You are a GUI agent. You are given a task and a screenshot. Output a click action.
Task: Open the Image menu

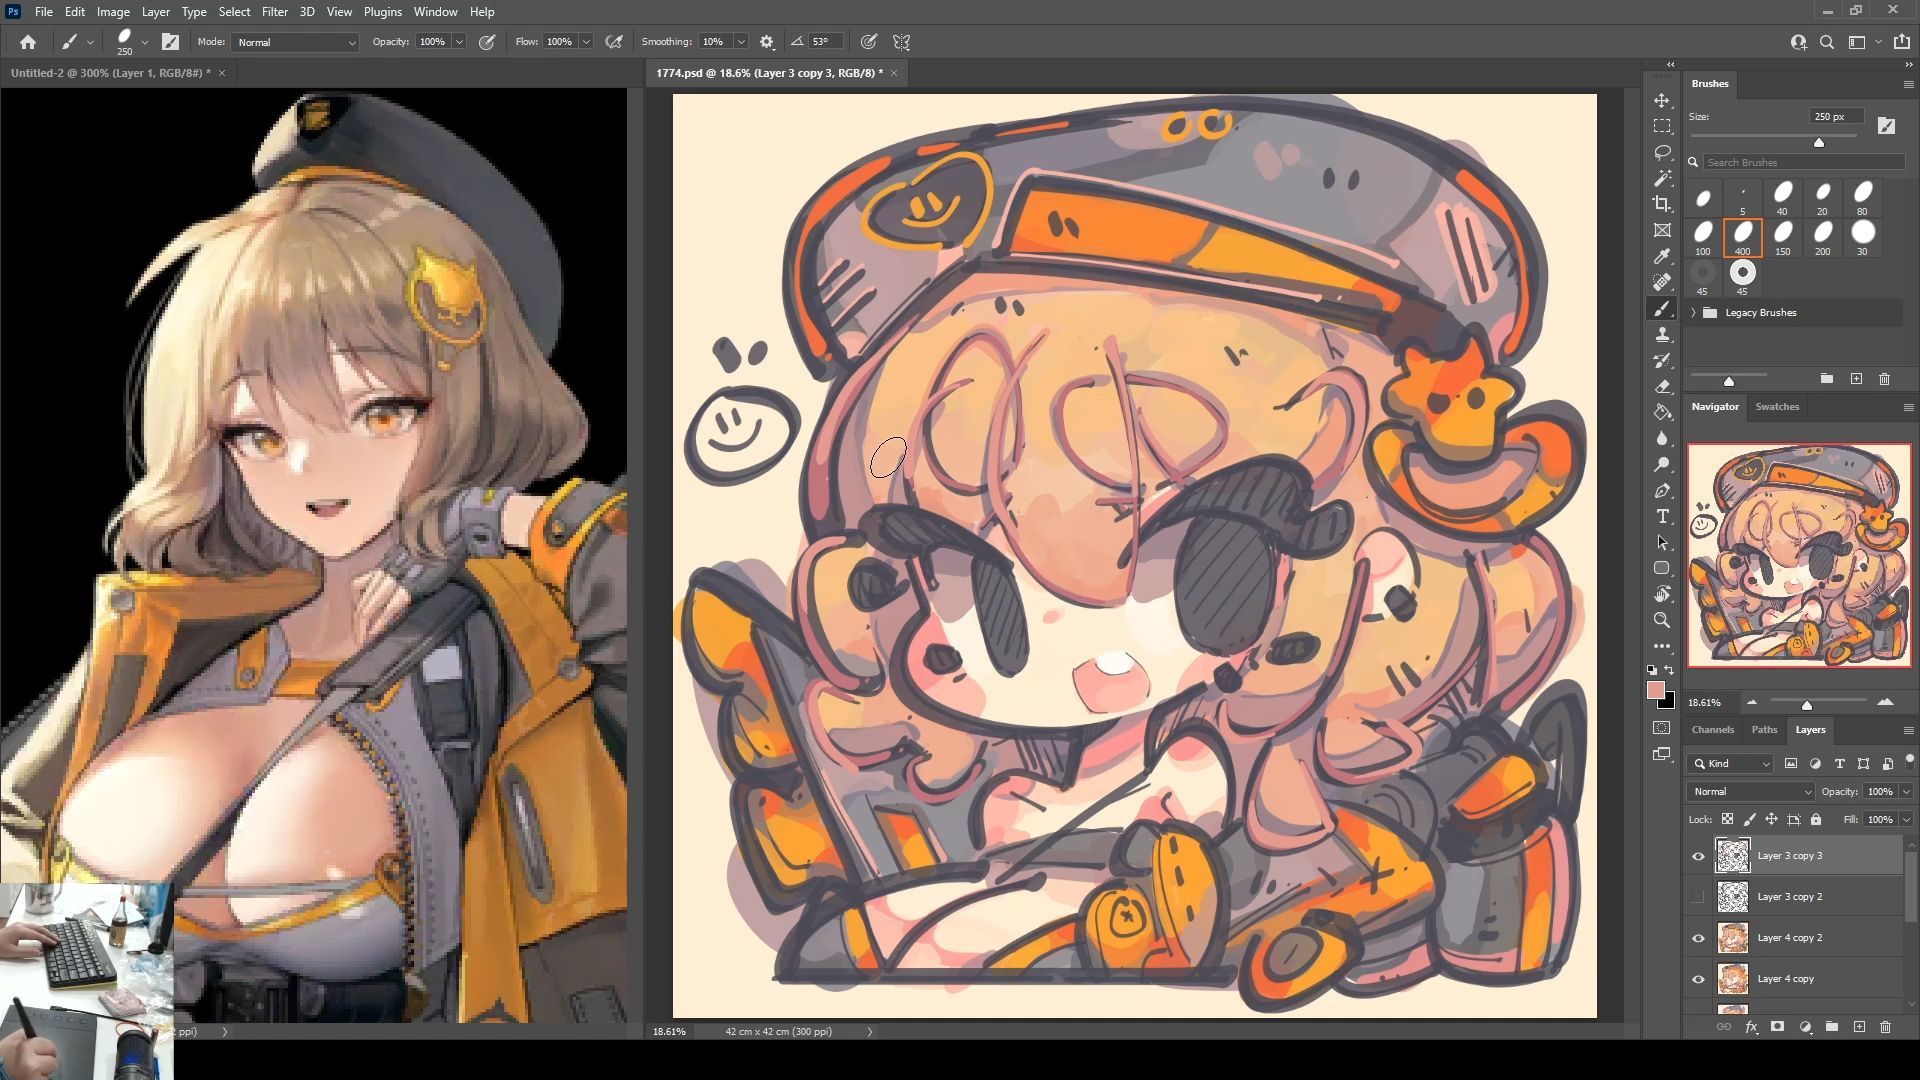(x=113, y=12)
